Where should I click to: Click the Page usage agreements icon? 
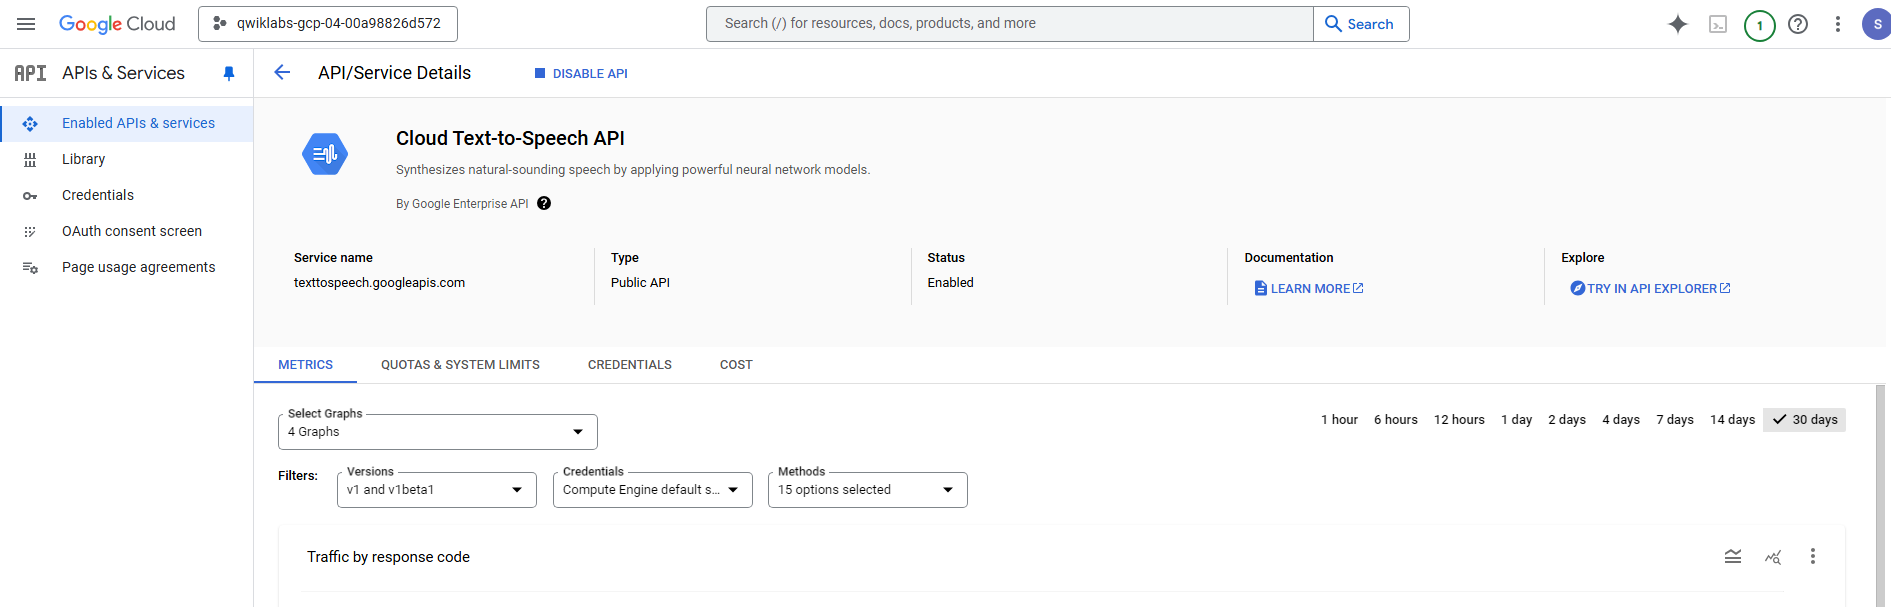(30, 268)
